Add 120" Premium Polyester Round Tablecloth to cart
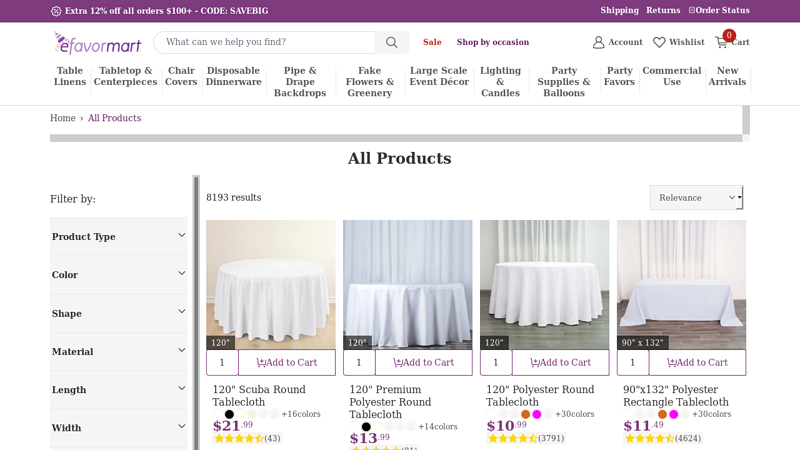 (x=423, y=362)
